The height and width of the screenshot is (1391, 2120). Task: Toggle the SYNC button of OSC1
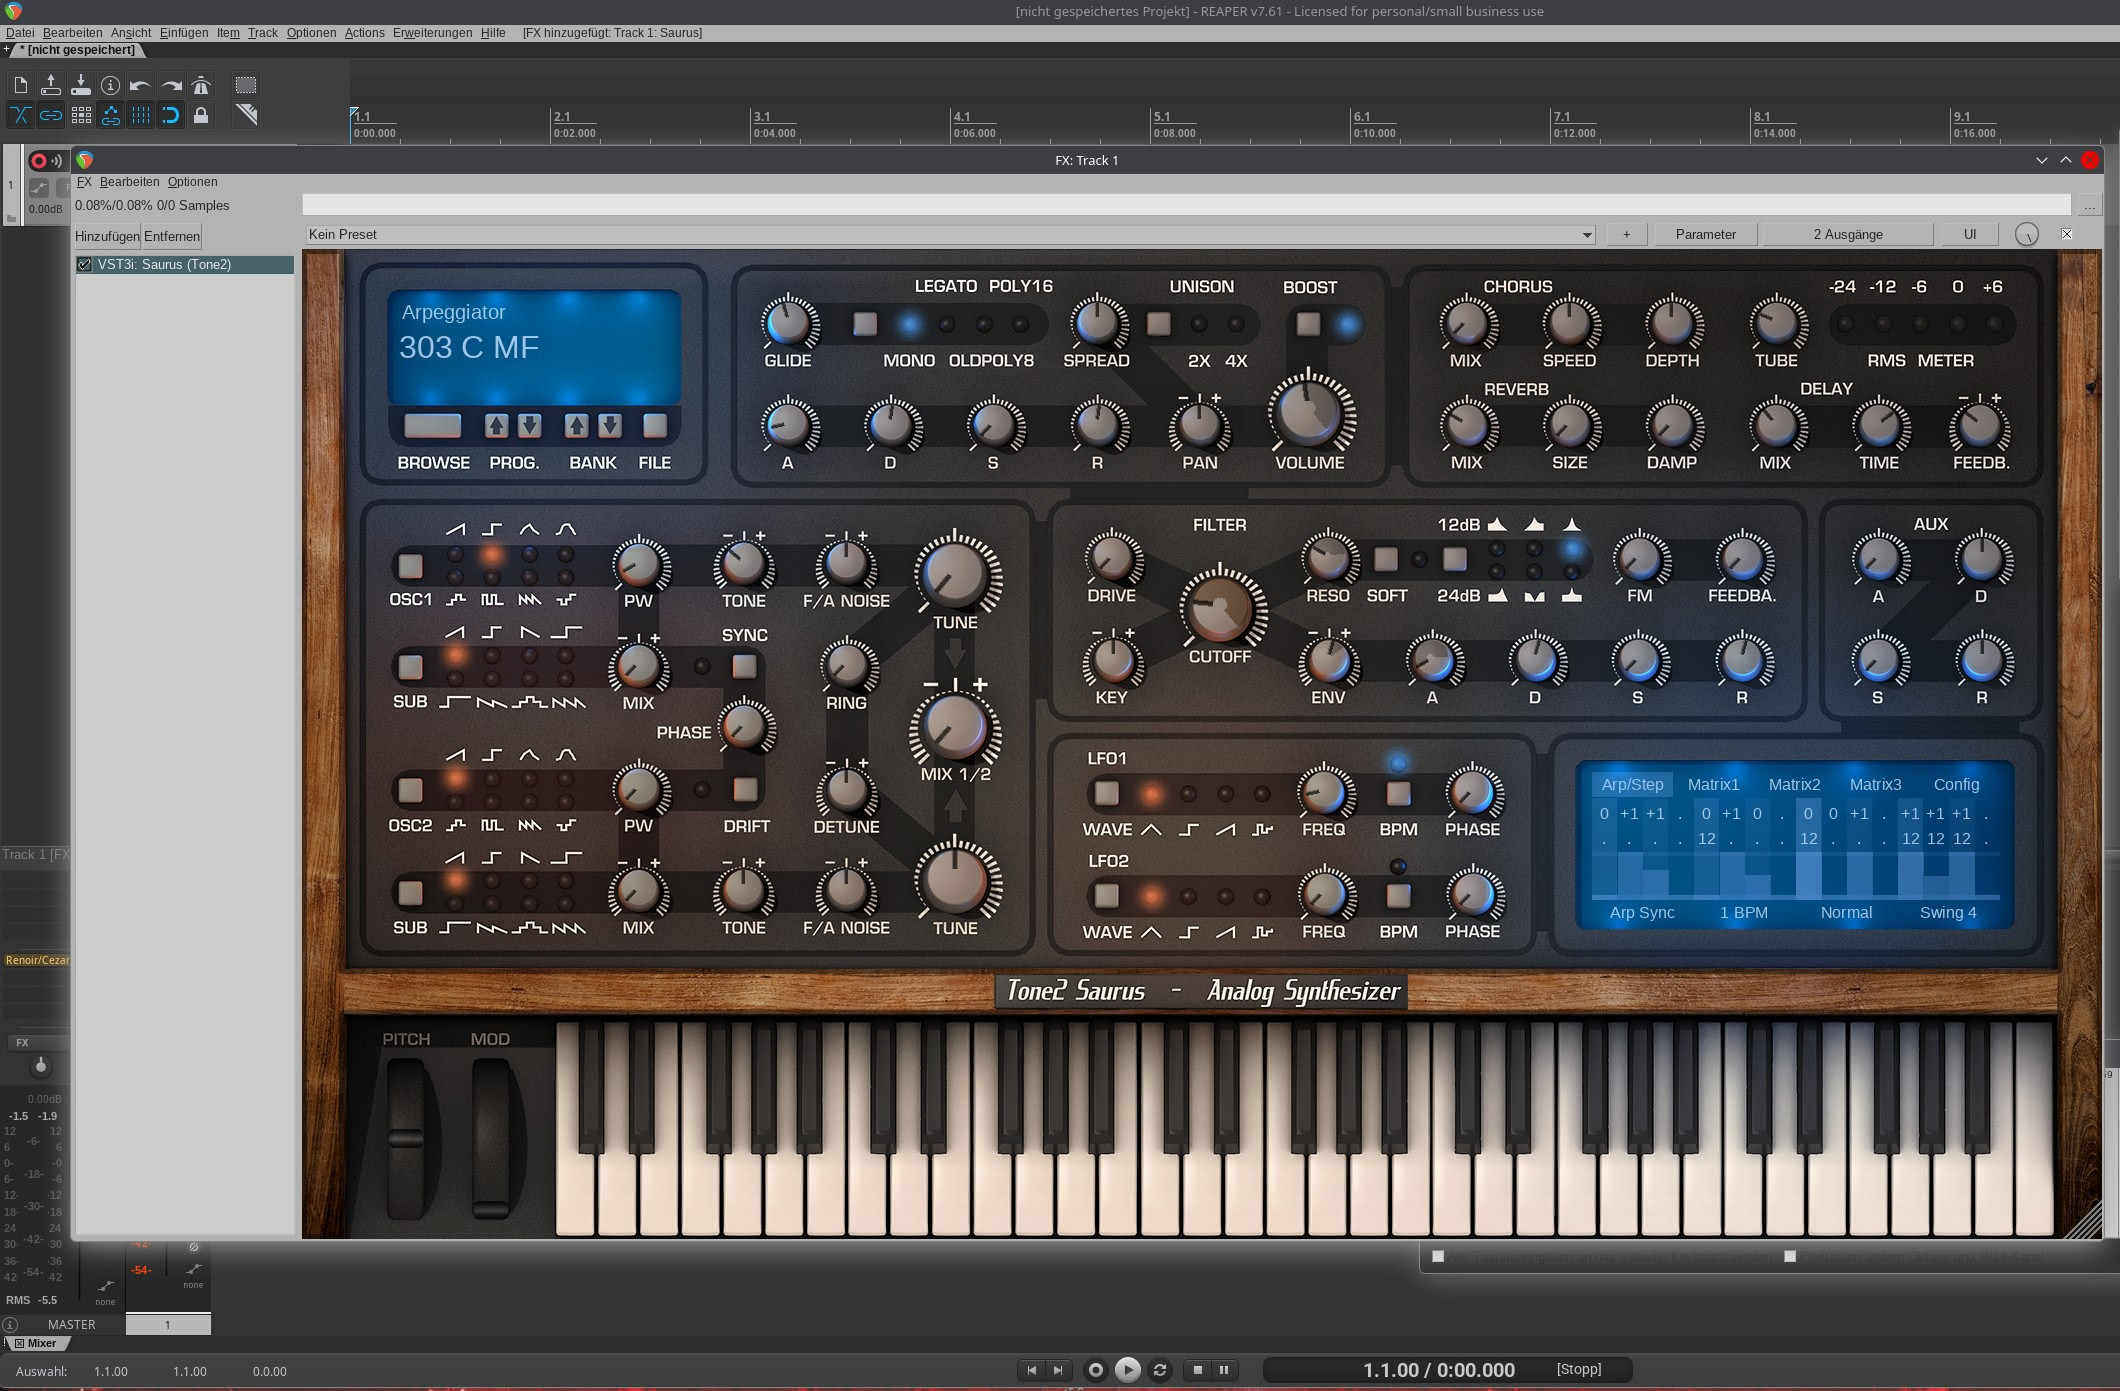pos(744,666)
